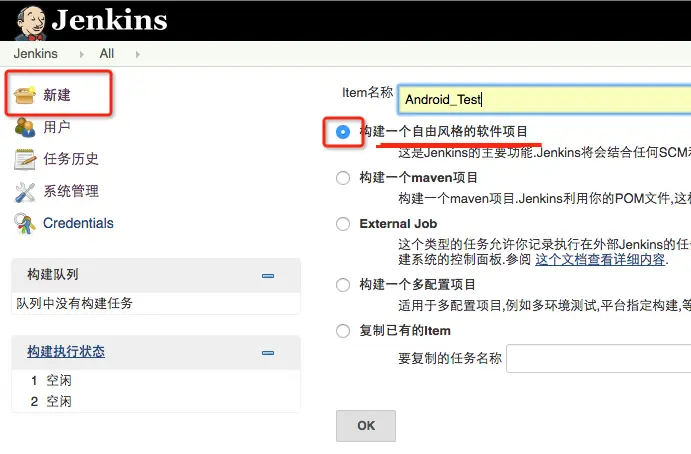Click 构建一个maven项目 label text
The image size is (691, 454).
tap(419, 178)
